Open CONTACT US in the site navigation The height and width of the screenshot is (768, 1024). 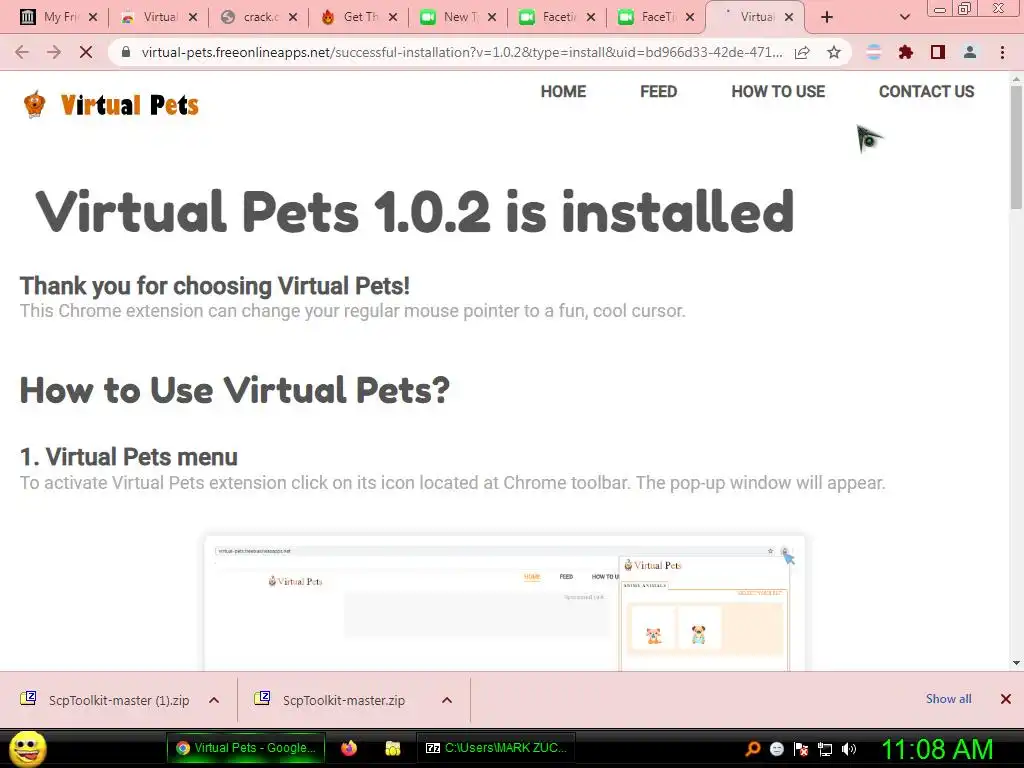[926, 91]
